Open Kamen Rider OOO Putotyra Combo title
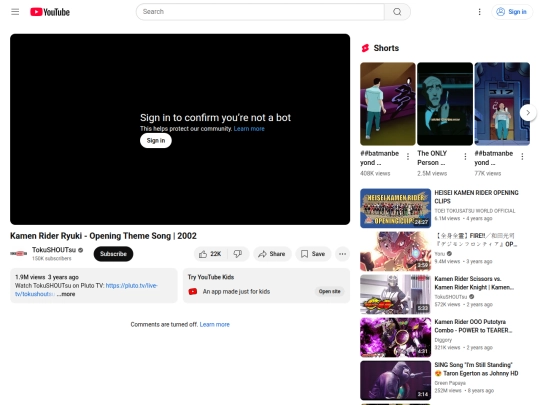 [473, 326]
